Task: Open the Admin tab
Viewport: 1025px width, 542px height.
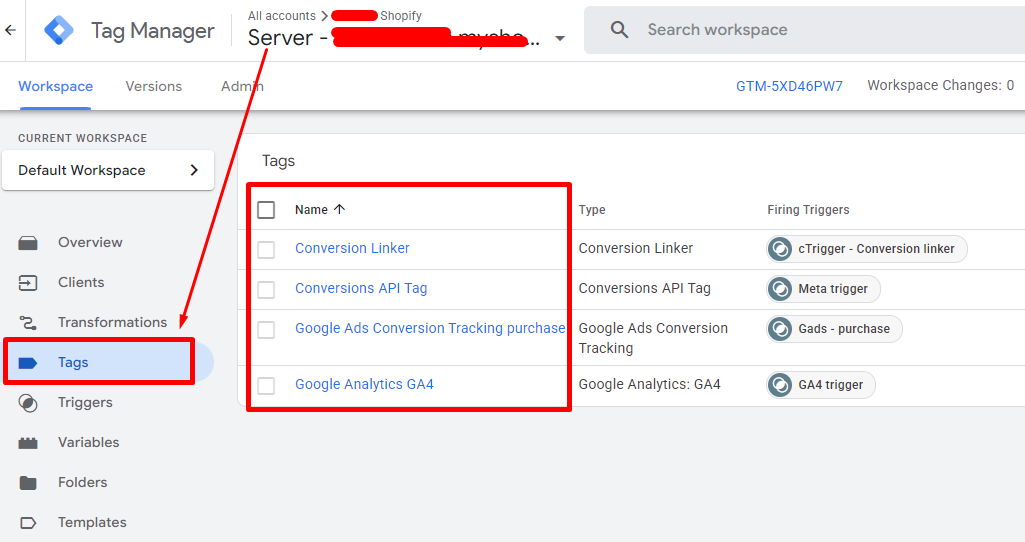Action: (x=242, y=86)
